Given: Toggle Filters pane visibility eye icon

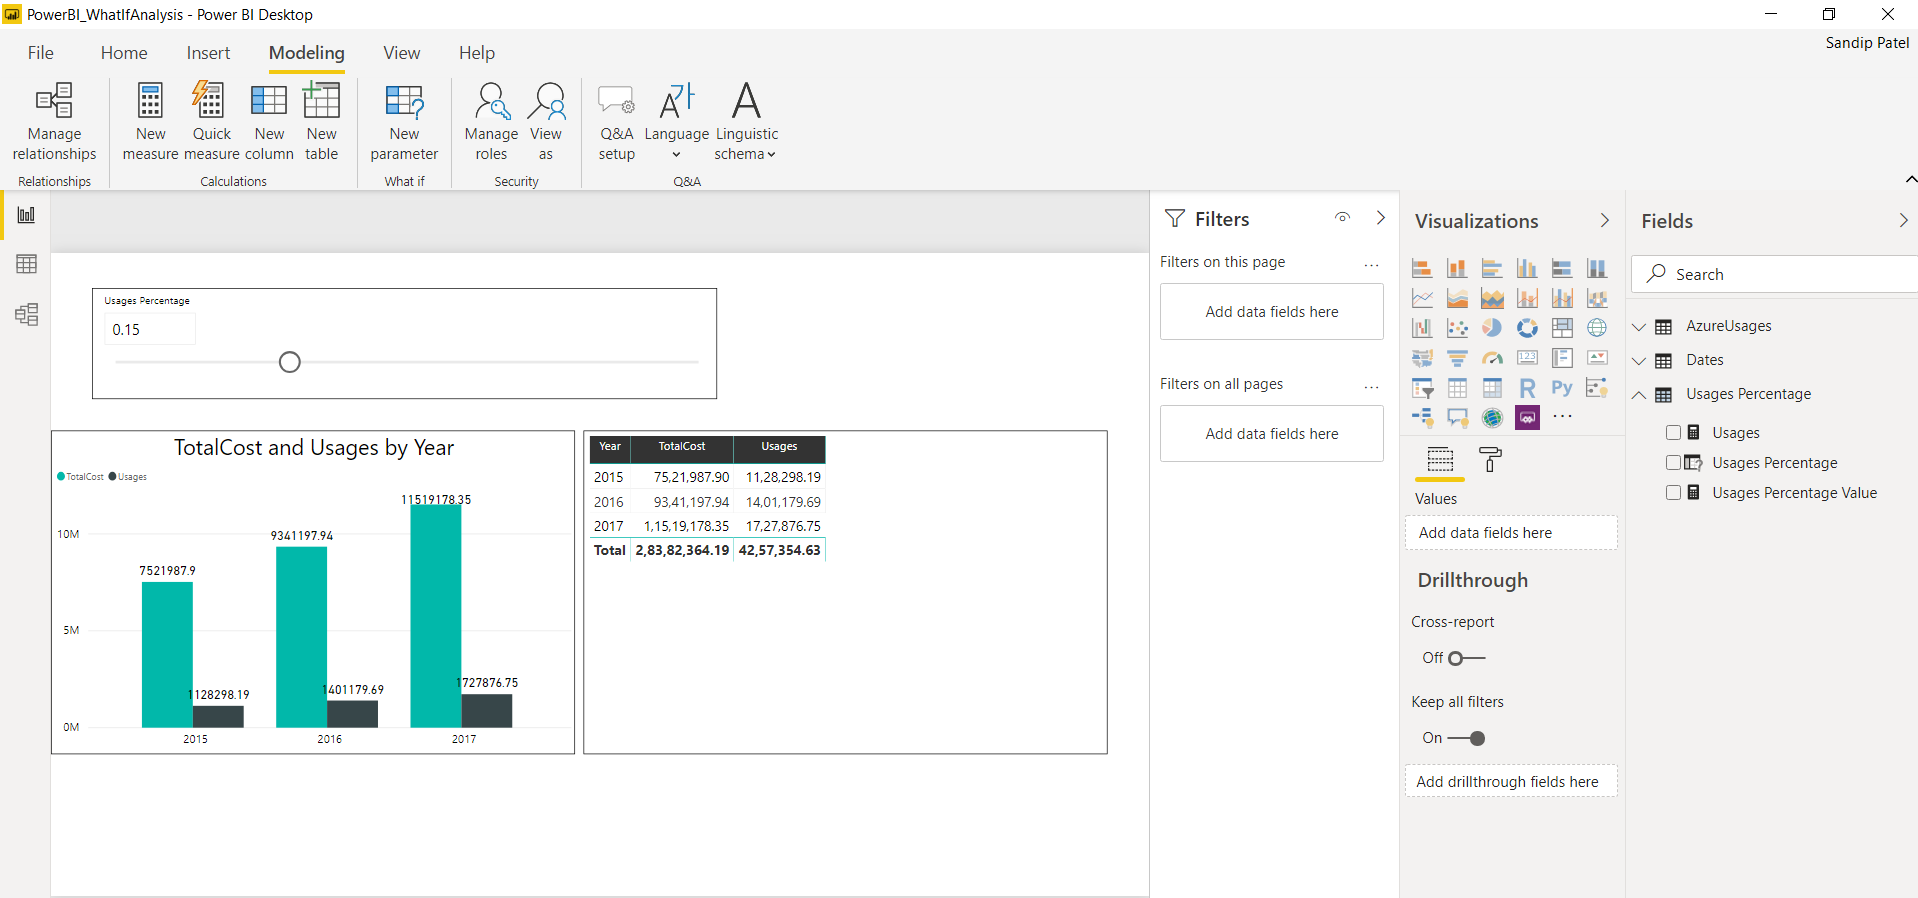Looking at the screenshot, I should pyautogui.click(x=1343, y=217).
